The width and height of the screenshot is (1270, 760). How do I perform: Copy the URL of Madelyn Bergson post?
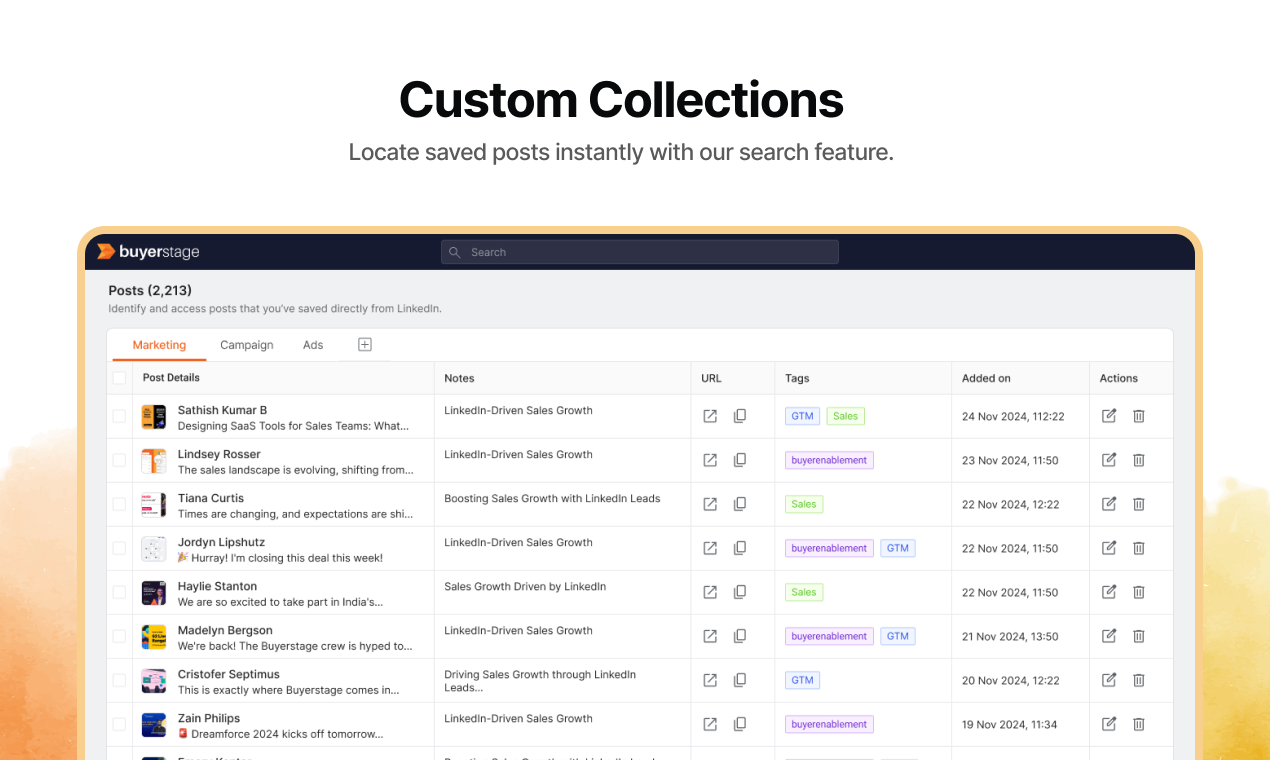[740, 636]
